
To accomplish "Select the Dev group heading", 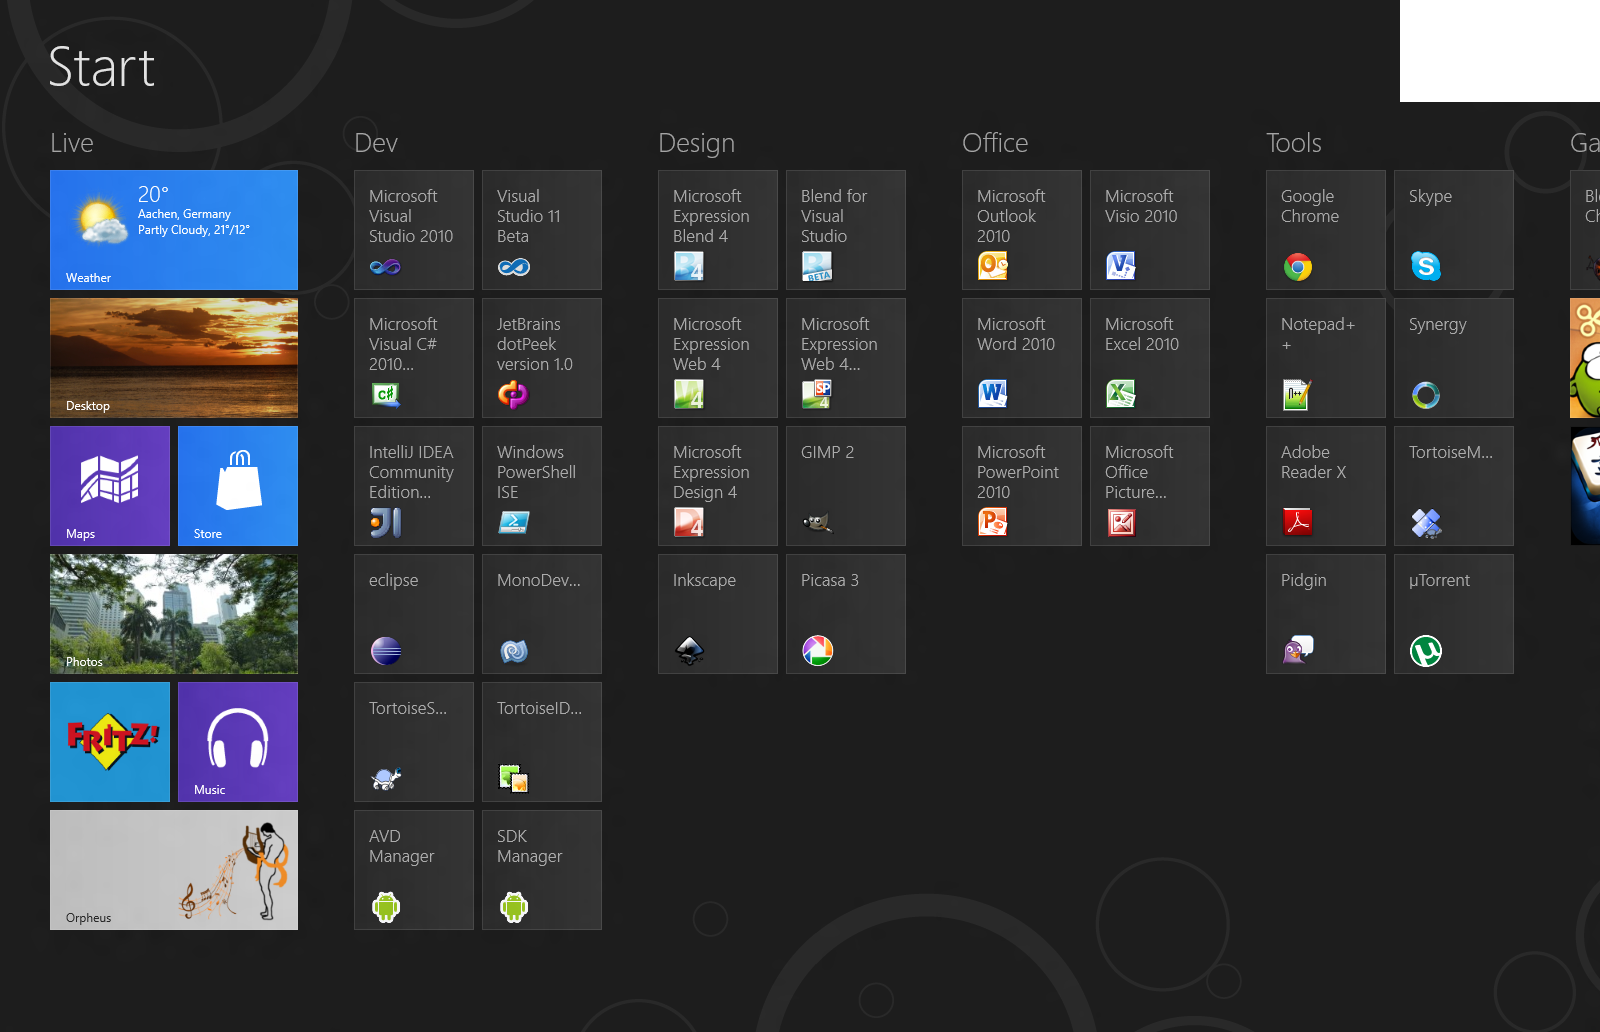I will [x=376, y=143].
